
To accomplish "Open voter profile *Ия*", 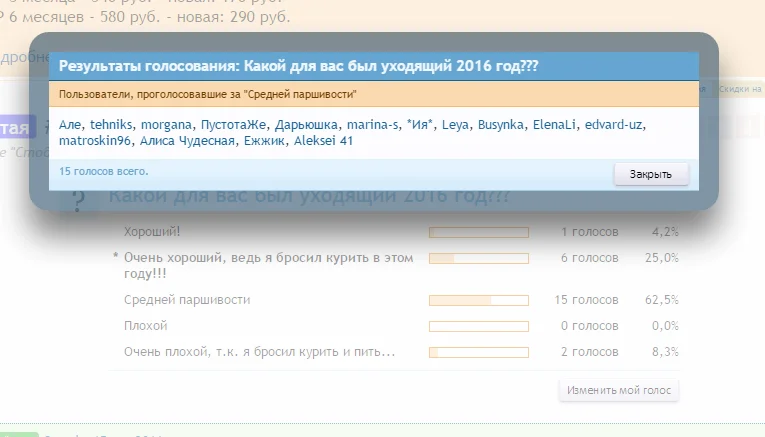I will 420,125.
